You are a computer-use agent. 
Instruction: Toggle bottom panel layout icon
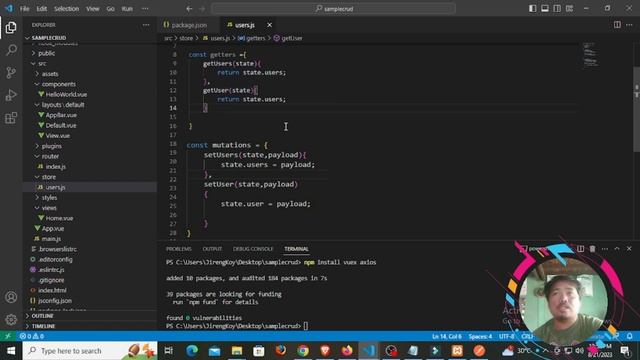pyautogui.click(x=544, y=9)
